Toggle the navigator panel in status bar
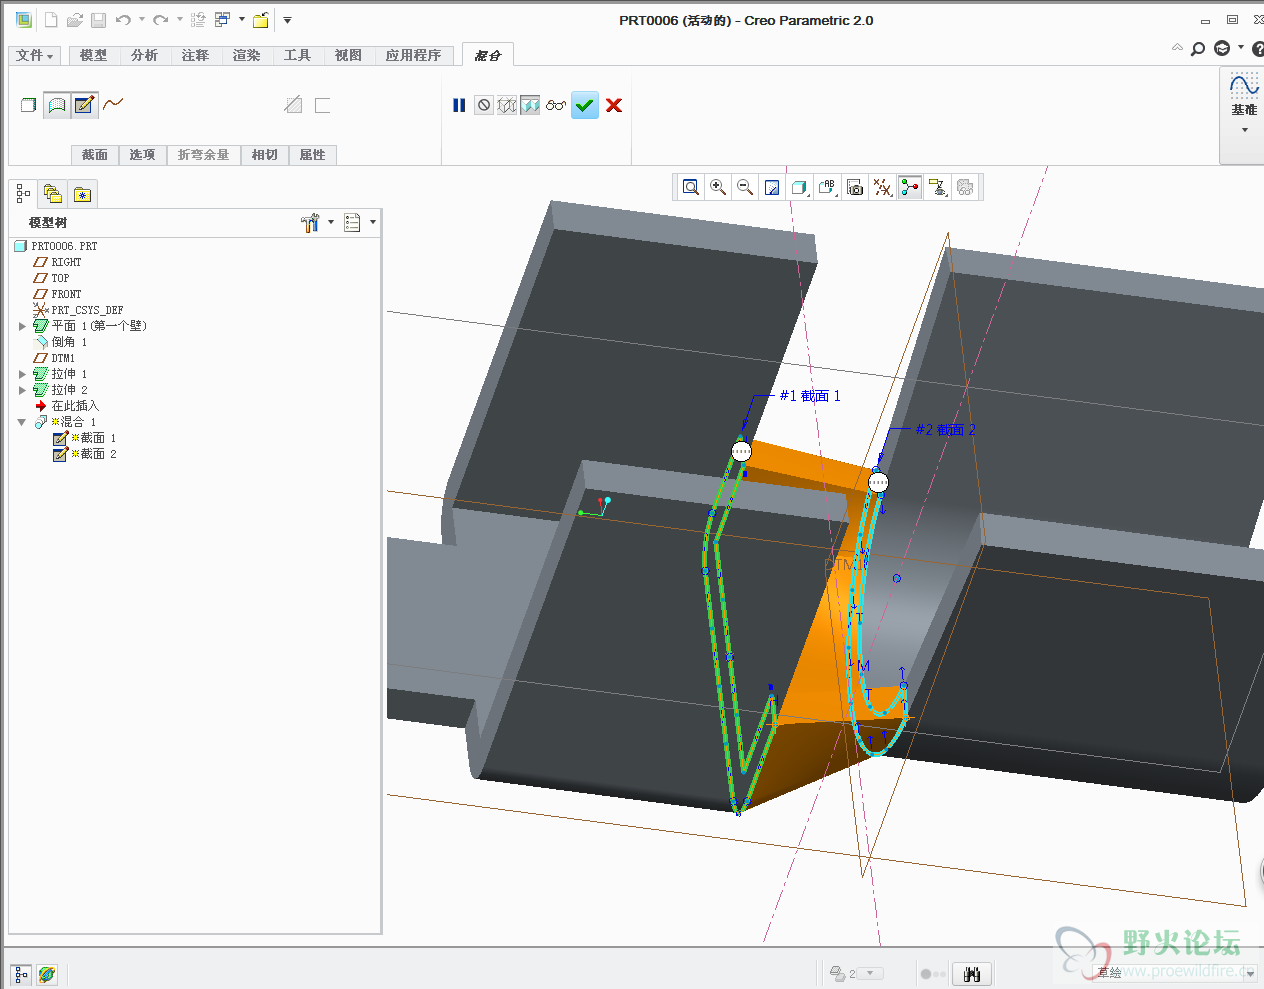Viewport: 1264px width, 989px height. pos(21,974)
